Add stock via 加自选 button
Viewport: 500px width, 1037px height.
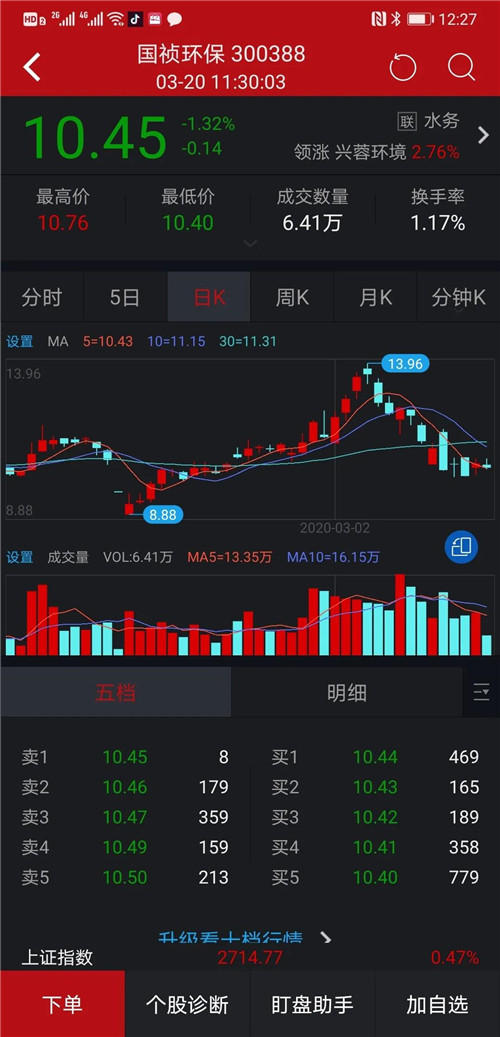[x=437, y=1004]
